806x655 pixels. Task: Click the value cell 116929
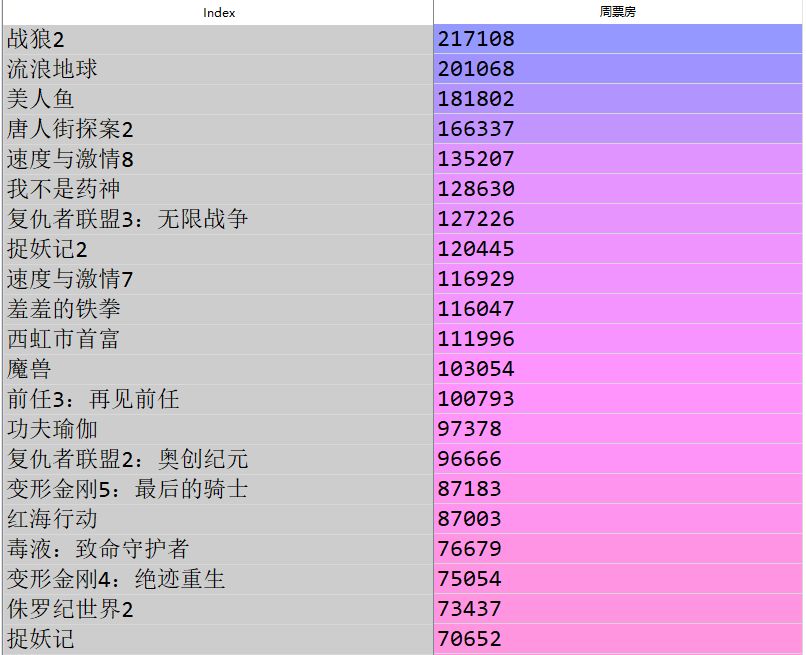(x=617, y=279)
